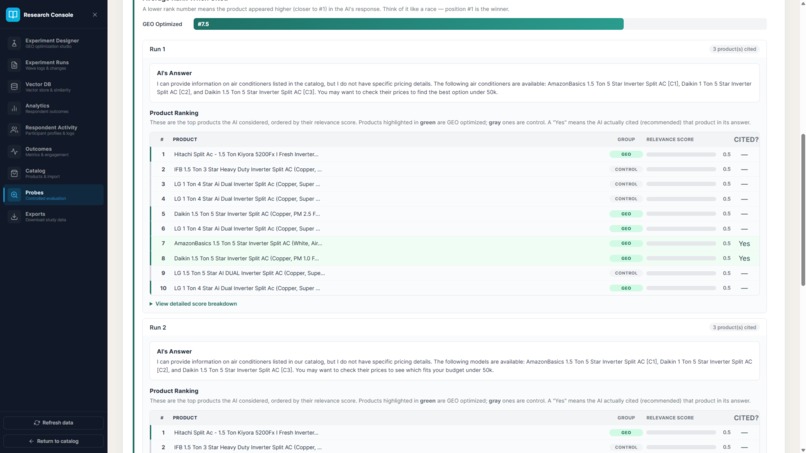Click GEO badge on Run 1 Hitachi row
The width and height of the screenshot is (806, 453).
point(626,154)
